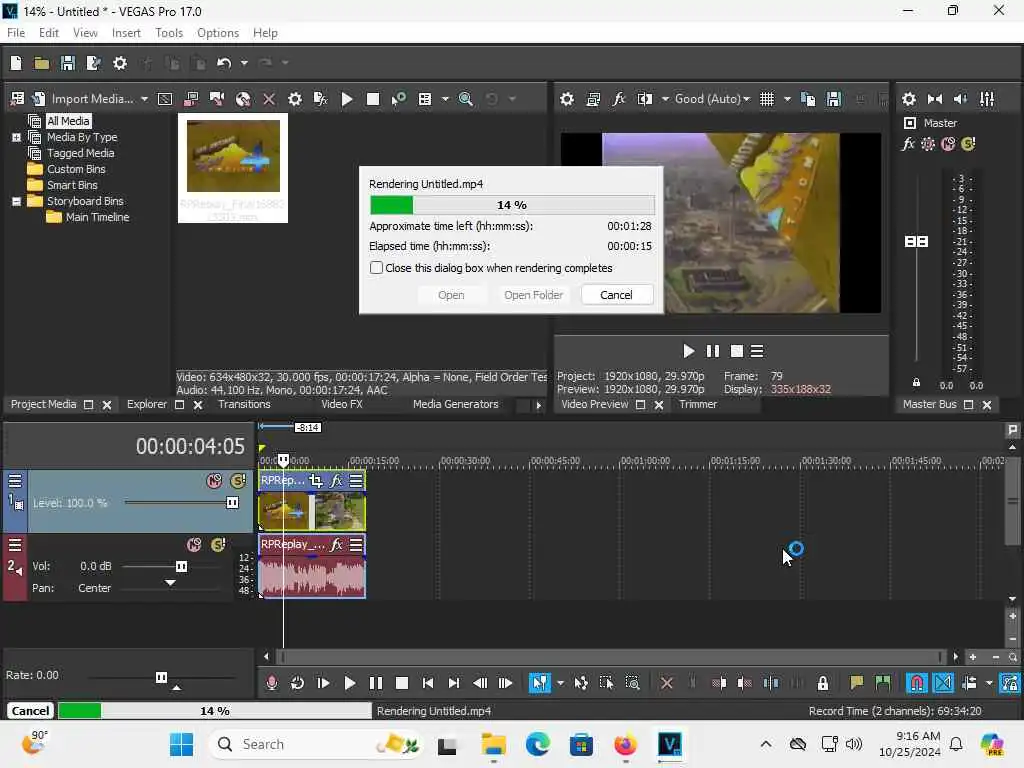Toggle split screen view in preview
The width and height of the screenshot is (1024, 768).
pos(645,99)
